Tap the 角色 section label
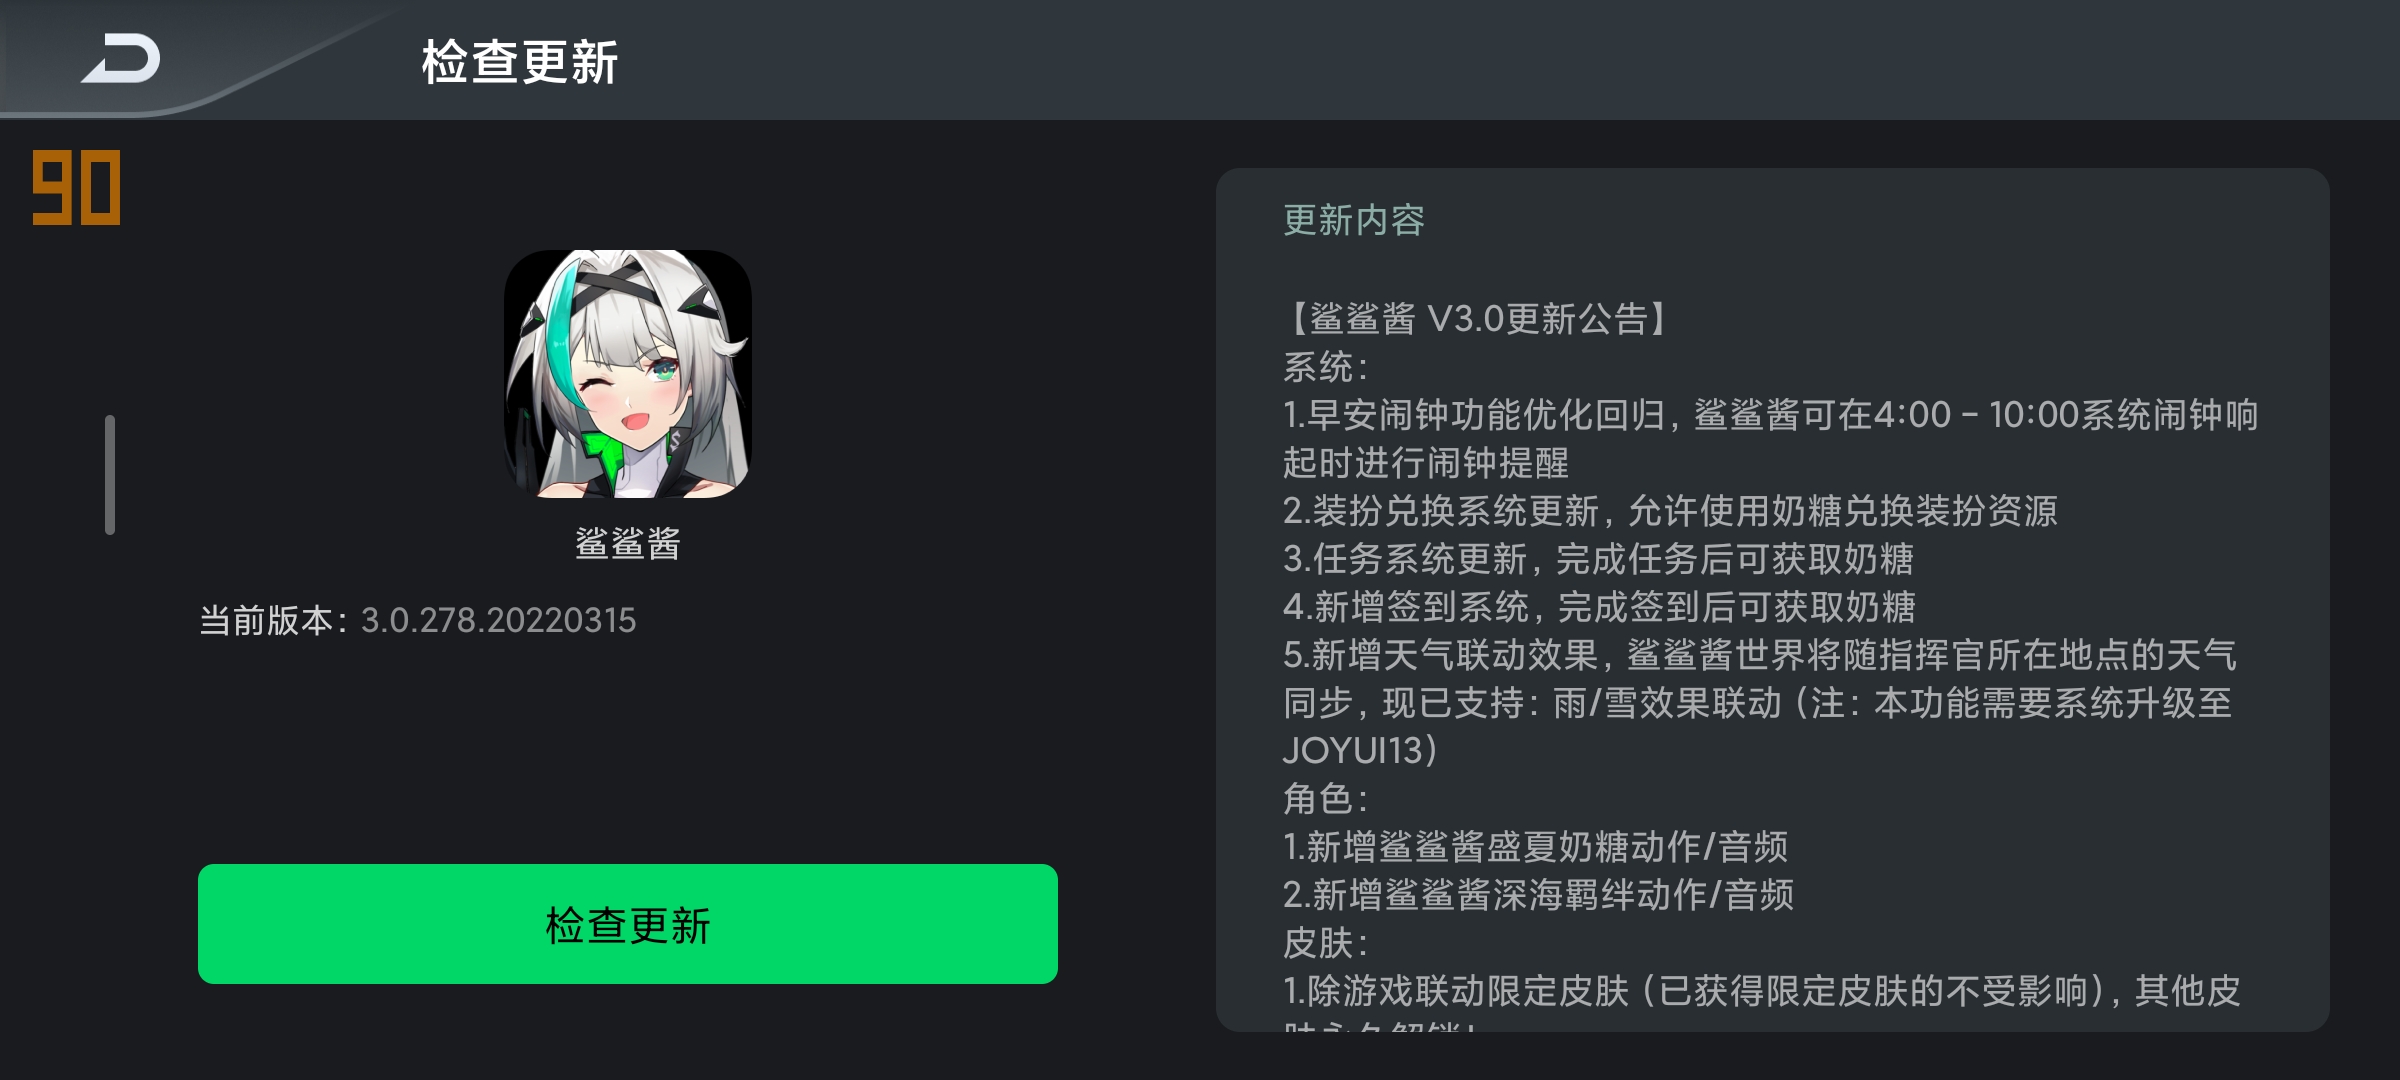 [1325, 799]
